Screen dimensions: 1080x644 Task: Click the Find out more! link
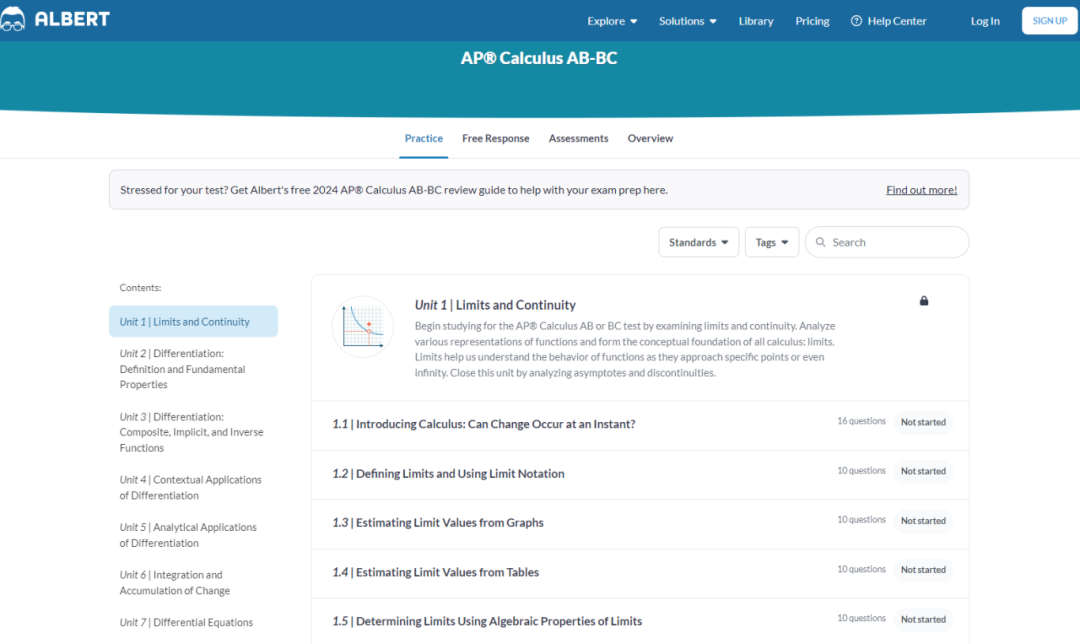click(922, 190)
